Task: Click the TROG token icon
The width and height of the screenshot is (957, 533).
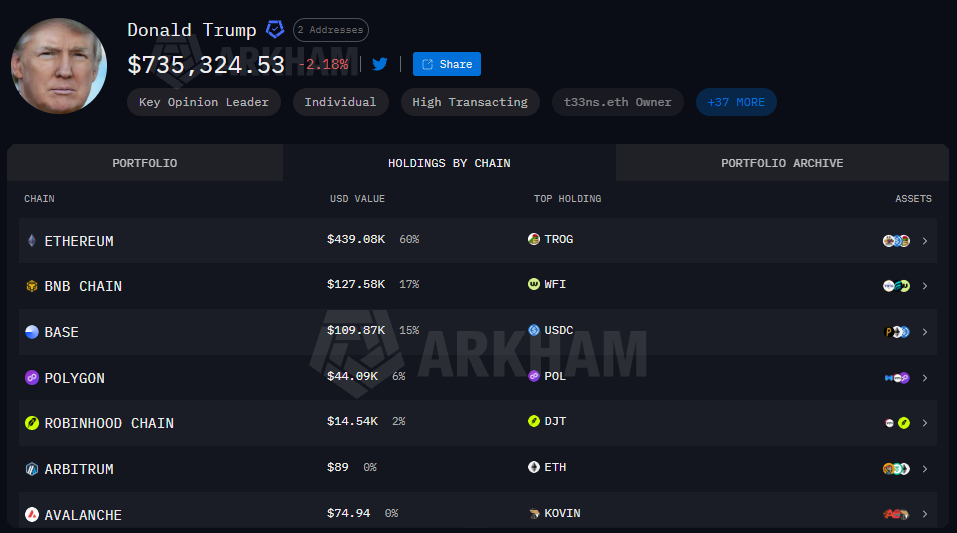Action: (534, 239)
